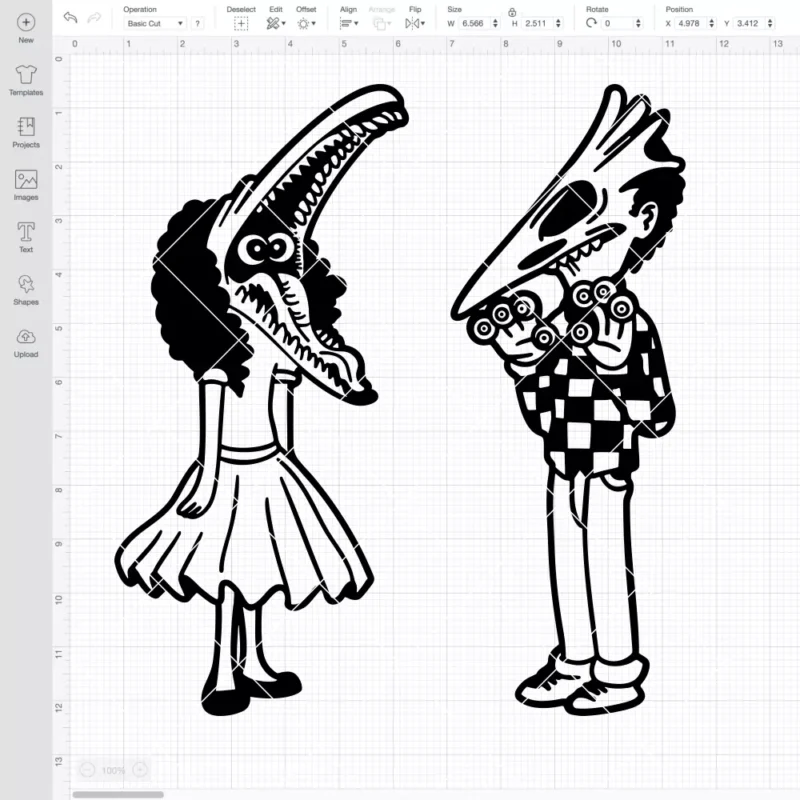Image resolution: width=800 pixels, height=800 pixels.
Task: Click the X position input field
Action: pos(690,23)
